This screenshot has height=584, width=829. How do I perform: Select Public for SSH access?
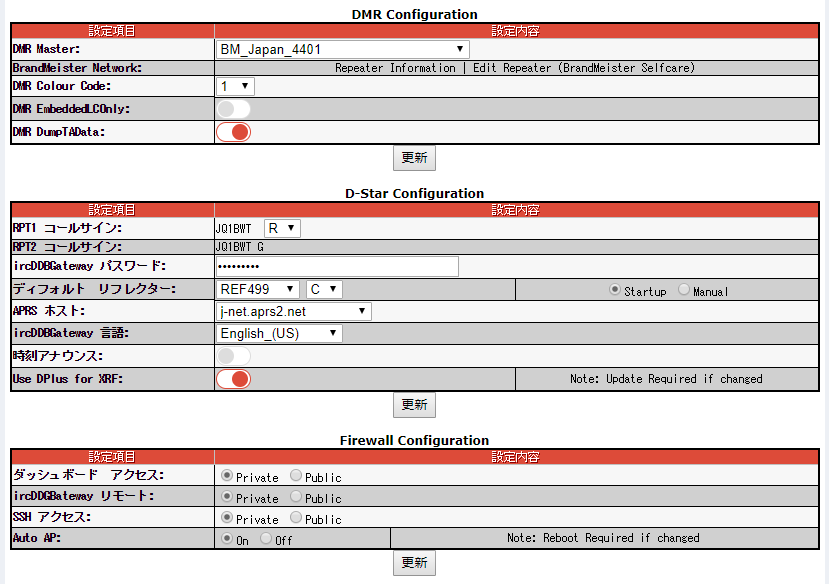296,518
